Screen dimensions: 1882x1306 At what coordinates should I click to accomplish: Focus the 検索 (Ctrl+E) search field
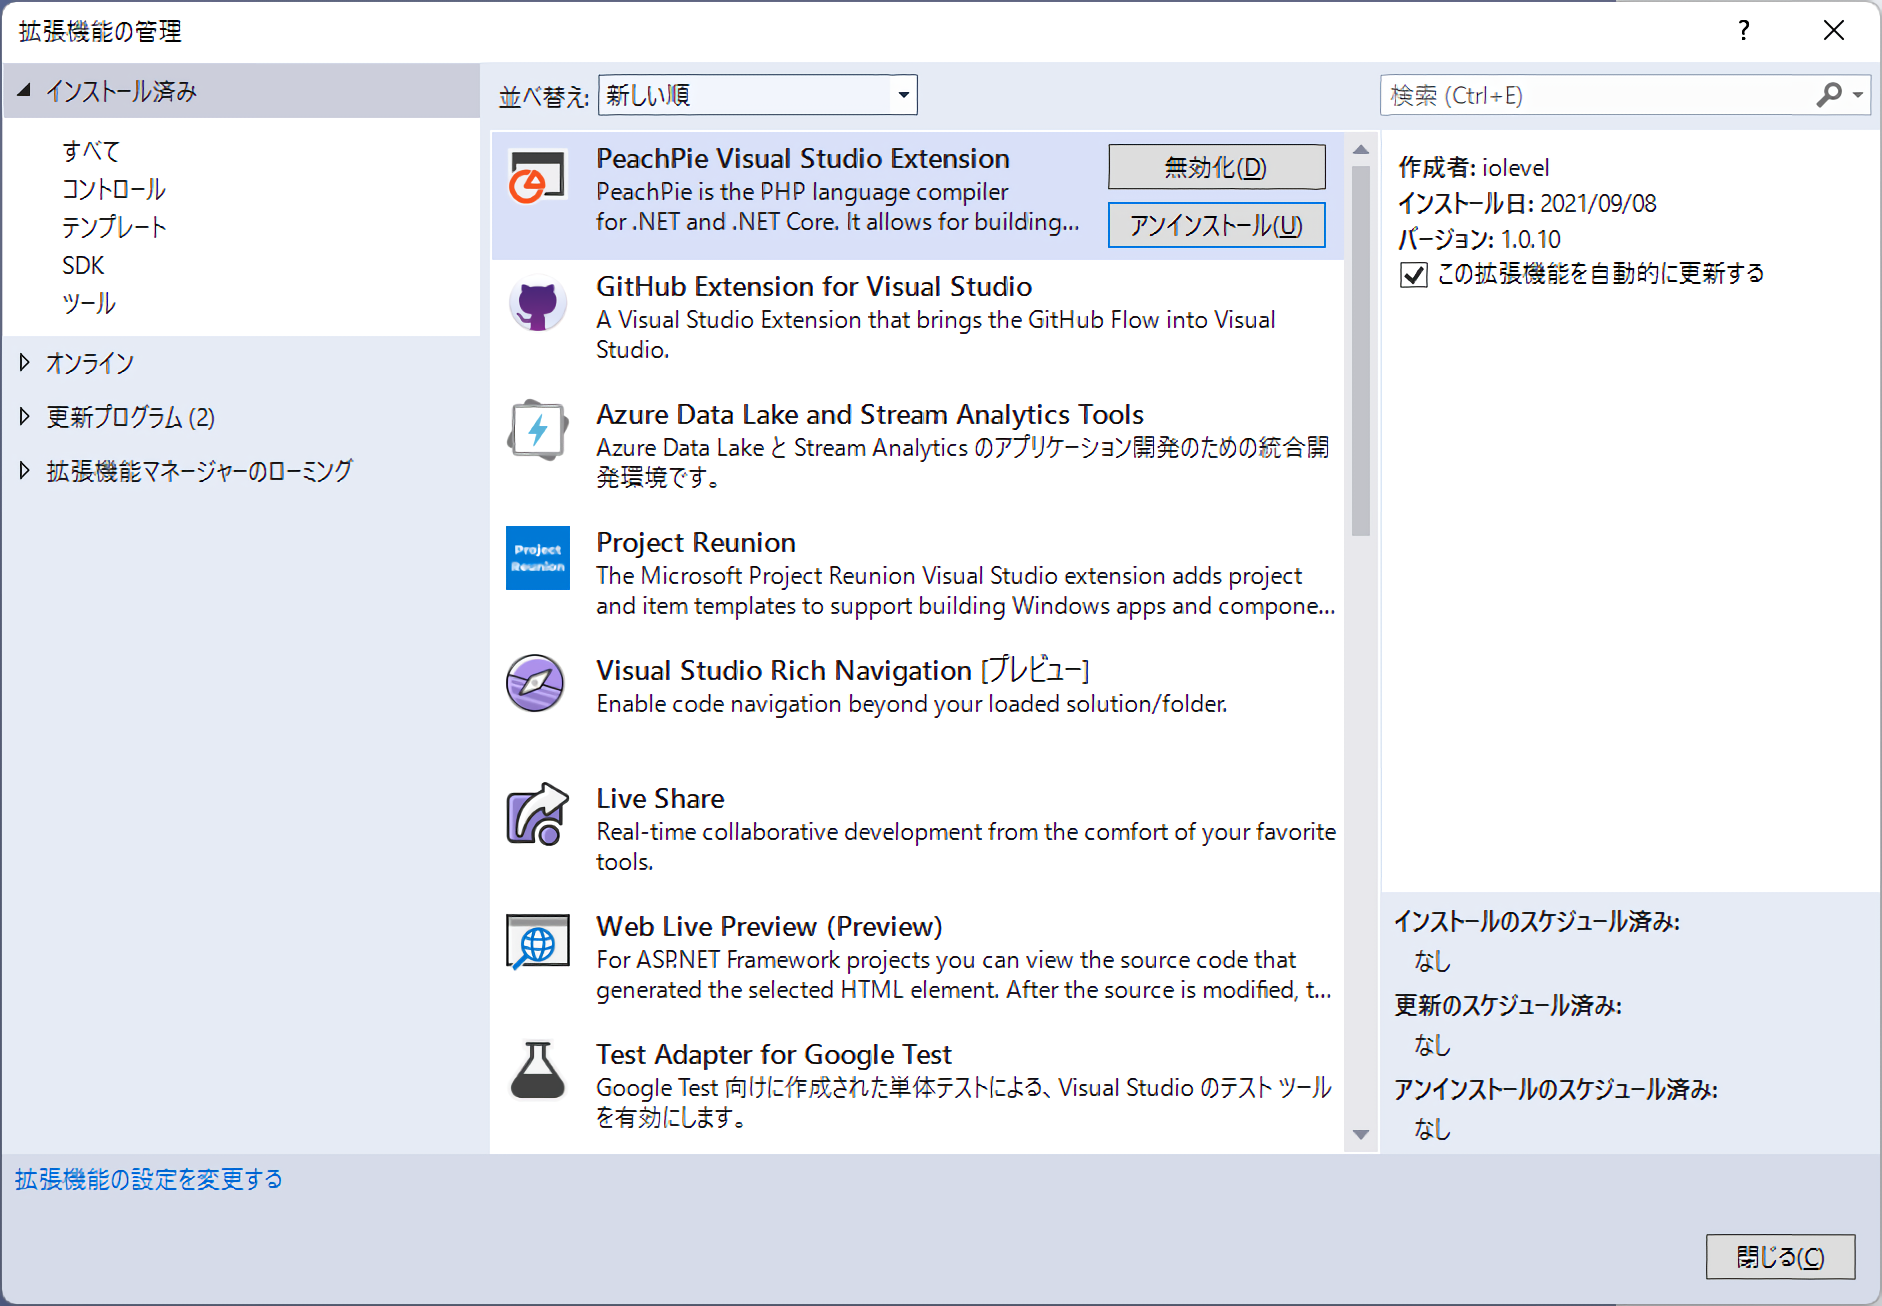1595,95
